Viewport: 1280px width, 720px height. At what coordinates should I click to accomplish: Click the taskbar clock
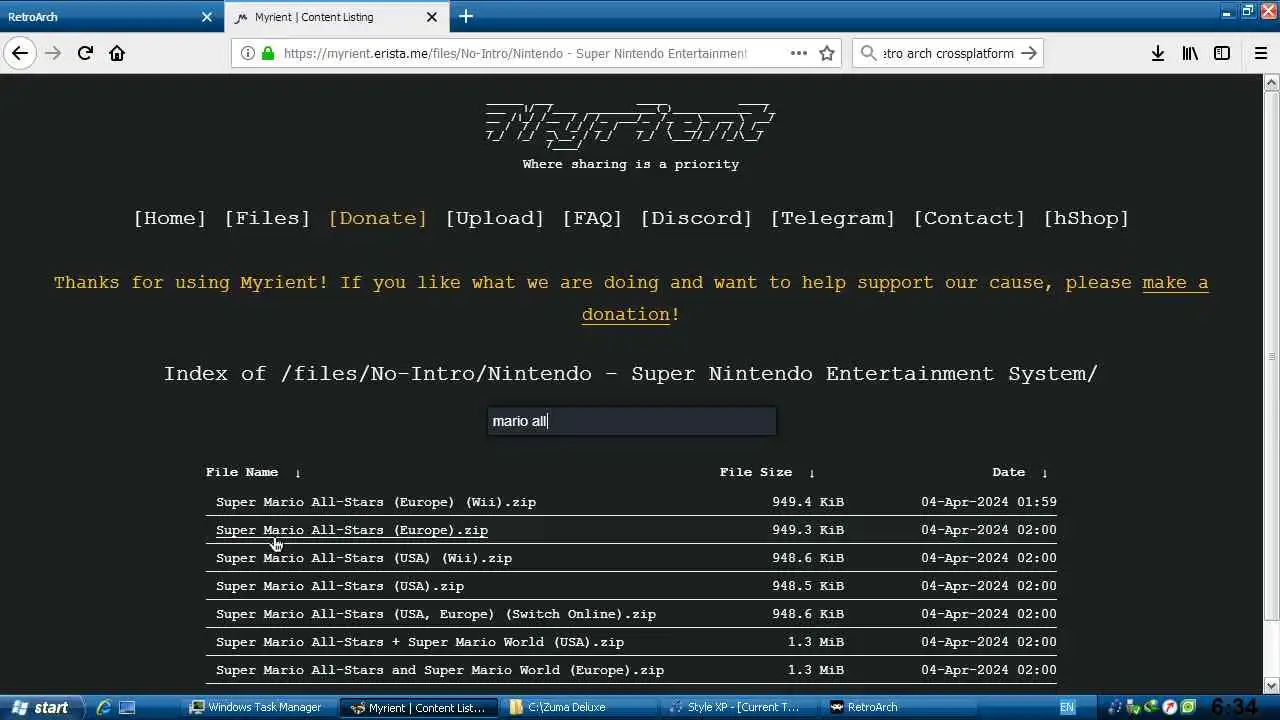click(x=1234, y=708)
